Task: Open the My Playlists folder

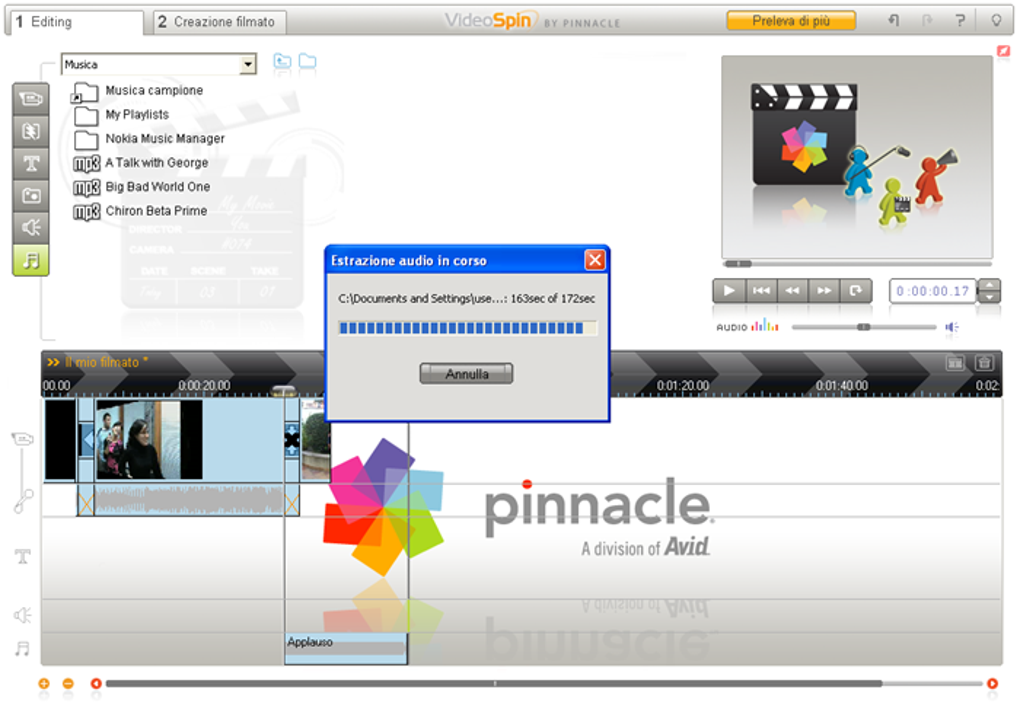Action: 121,115
